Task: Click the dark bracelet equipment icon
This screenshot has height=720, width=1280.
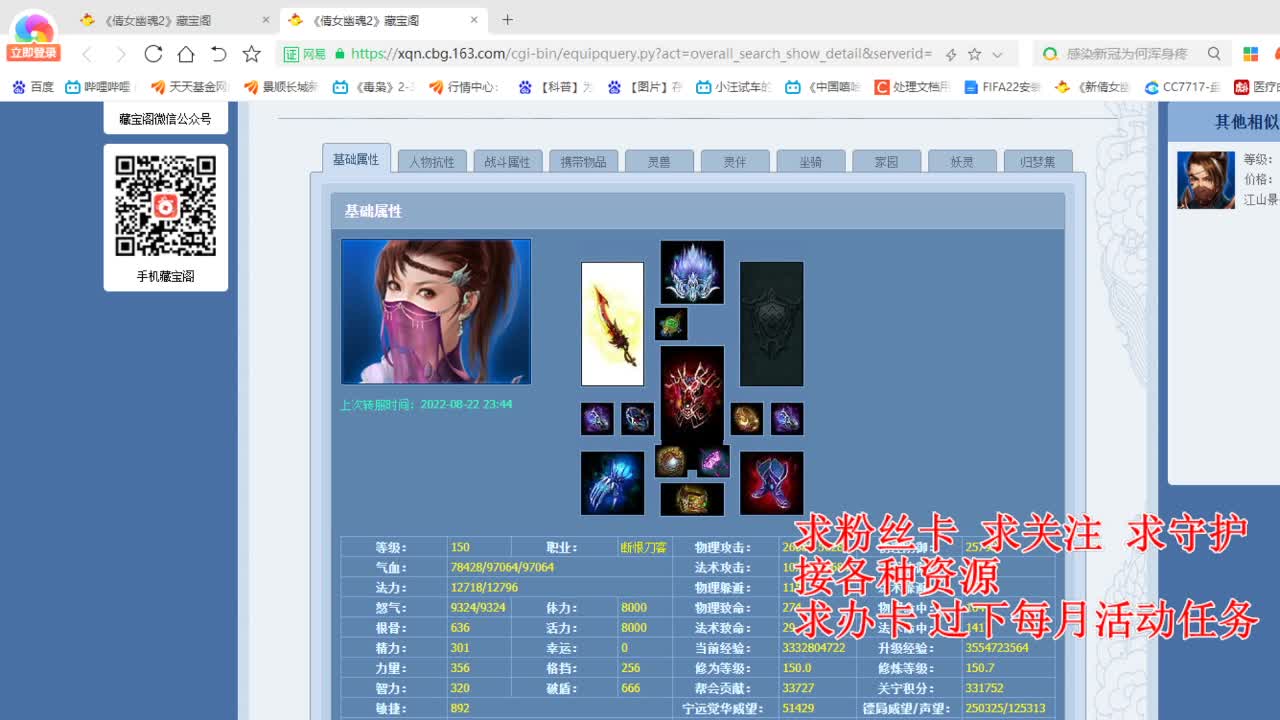Action: click(x=637, y=419)
